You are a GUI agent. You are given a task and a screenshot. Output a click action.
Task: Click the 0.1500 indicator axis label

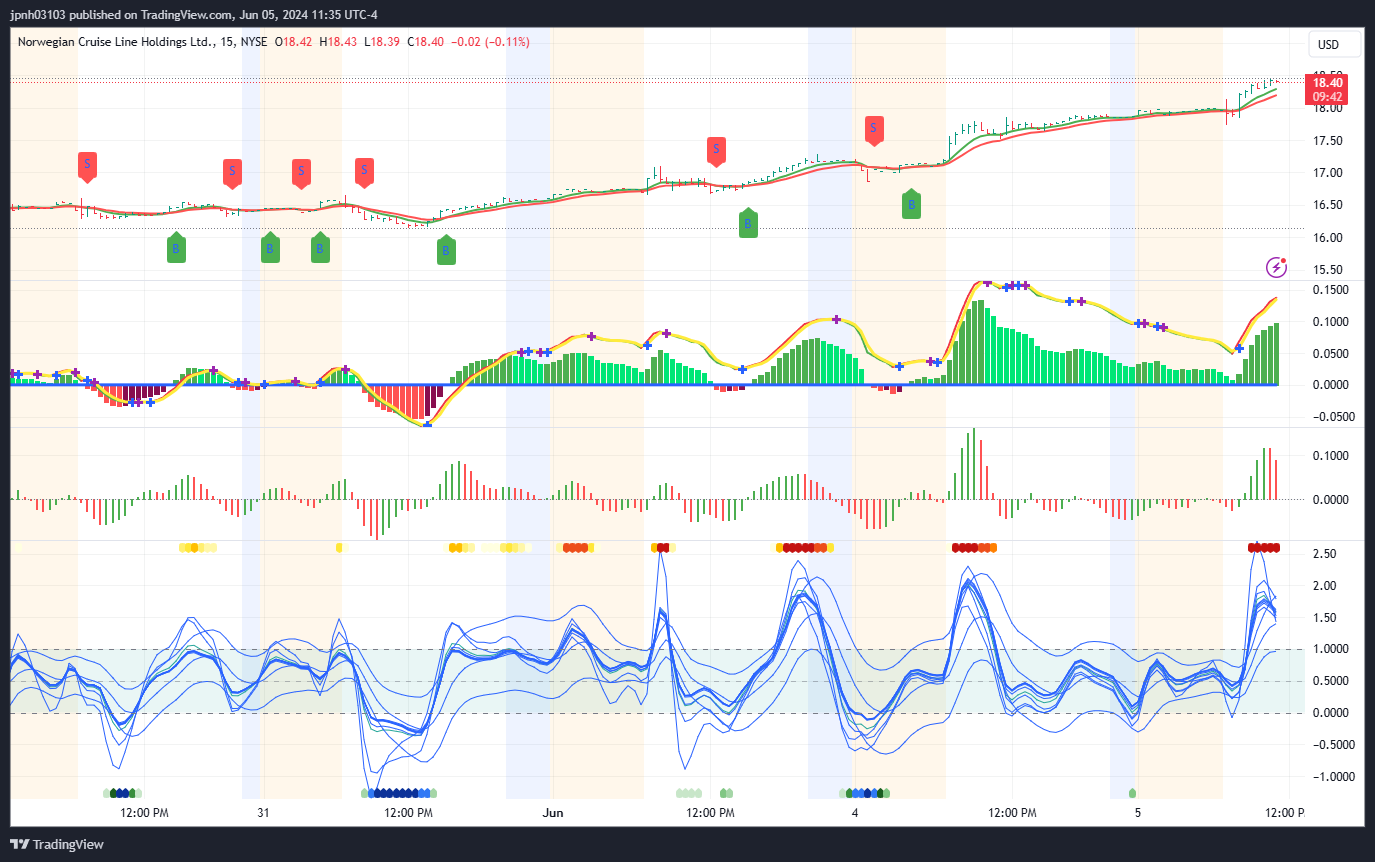pyautogui.click(x=1329, y=290)
